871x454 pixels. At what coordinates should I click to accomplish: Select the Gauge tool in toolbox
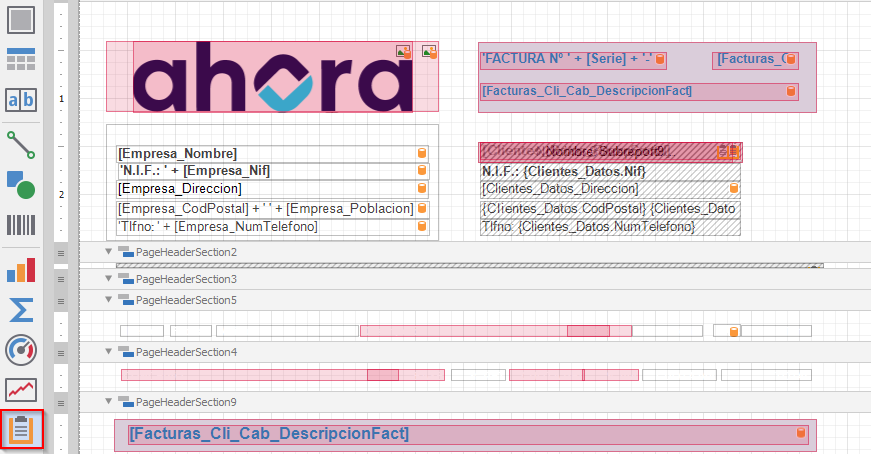tap(21, 350)
